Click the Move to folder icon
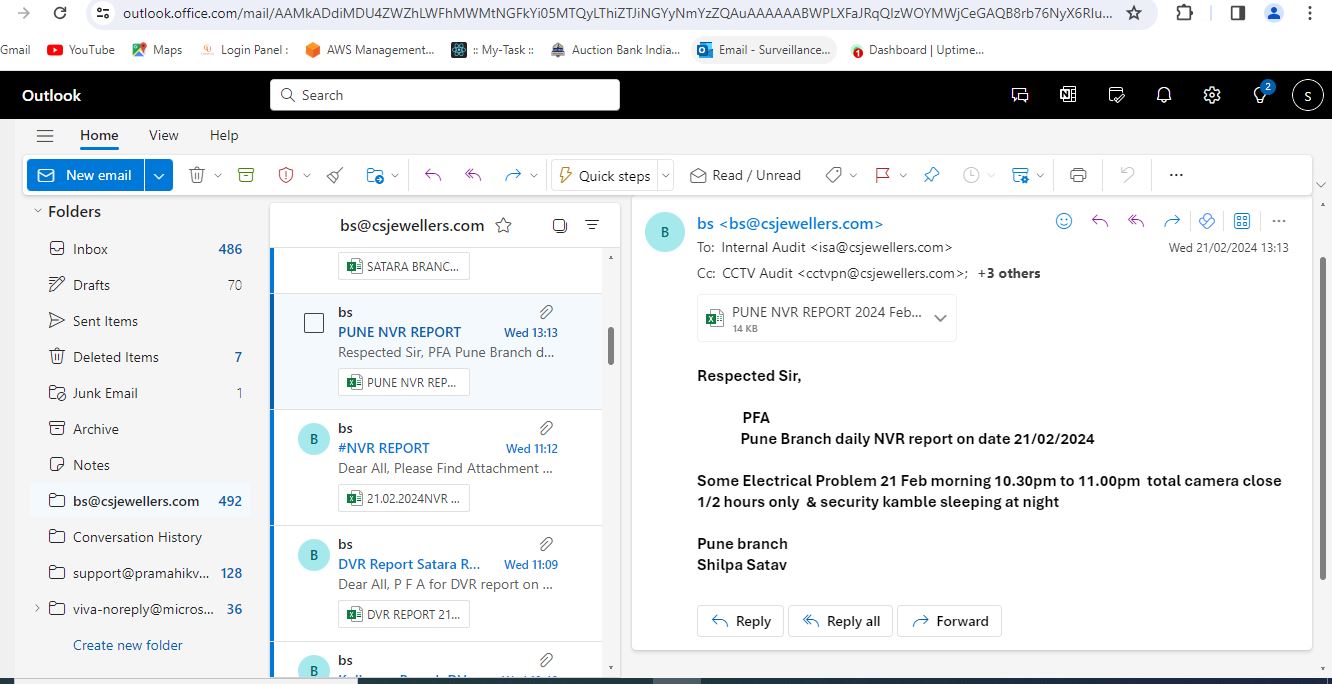Image resolution: width=1332 pixels, height=684 pixels. pyautogui.click(x=375, y=175)
